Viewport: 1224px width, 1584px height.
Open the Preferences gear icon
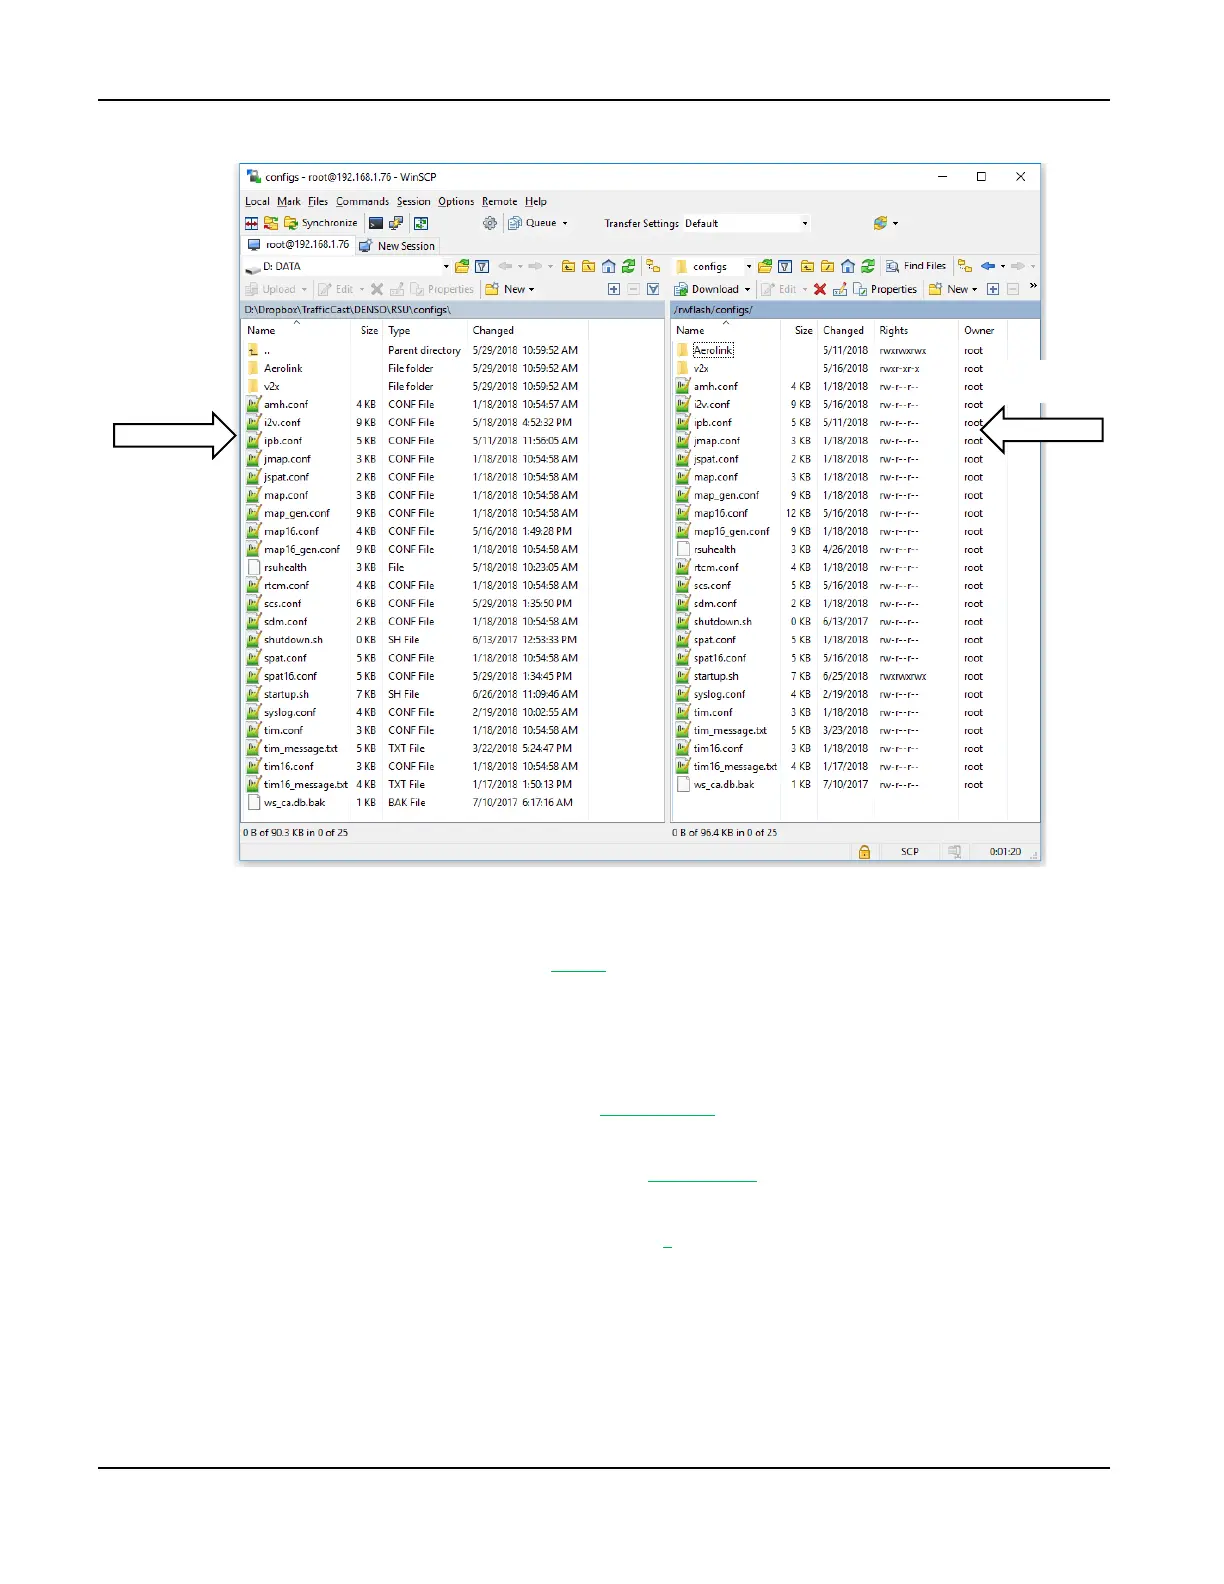tap(490, 223)
